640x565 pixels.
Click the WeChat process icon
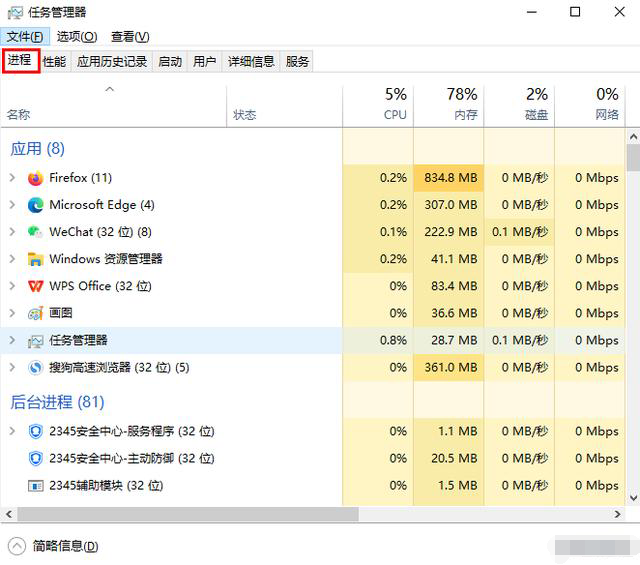[x=36, y=232]
